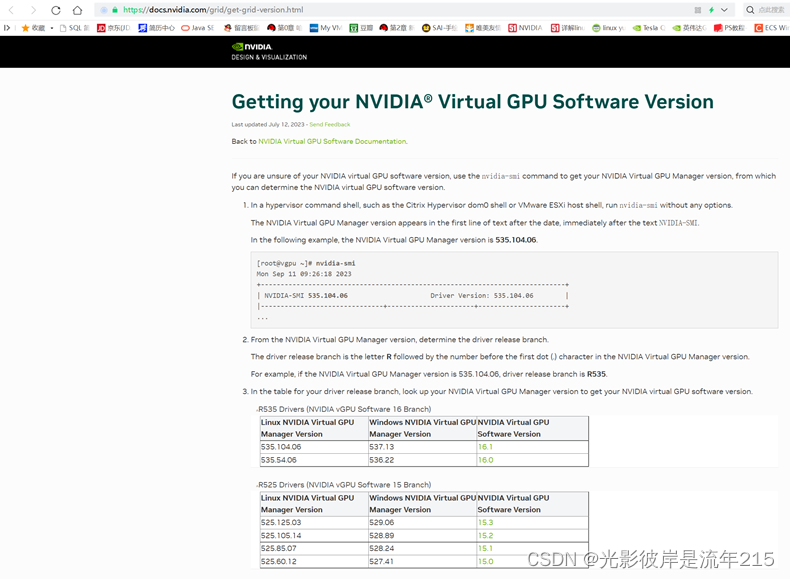The height and width of the screenshot is (579, 790).
Task: Click the docs.nvidia.com address bar URL
Action: pyautogui.click(x=213, y=10)
